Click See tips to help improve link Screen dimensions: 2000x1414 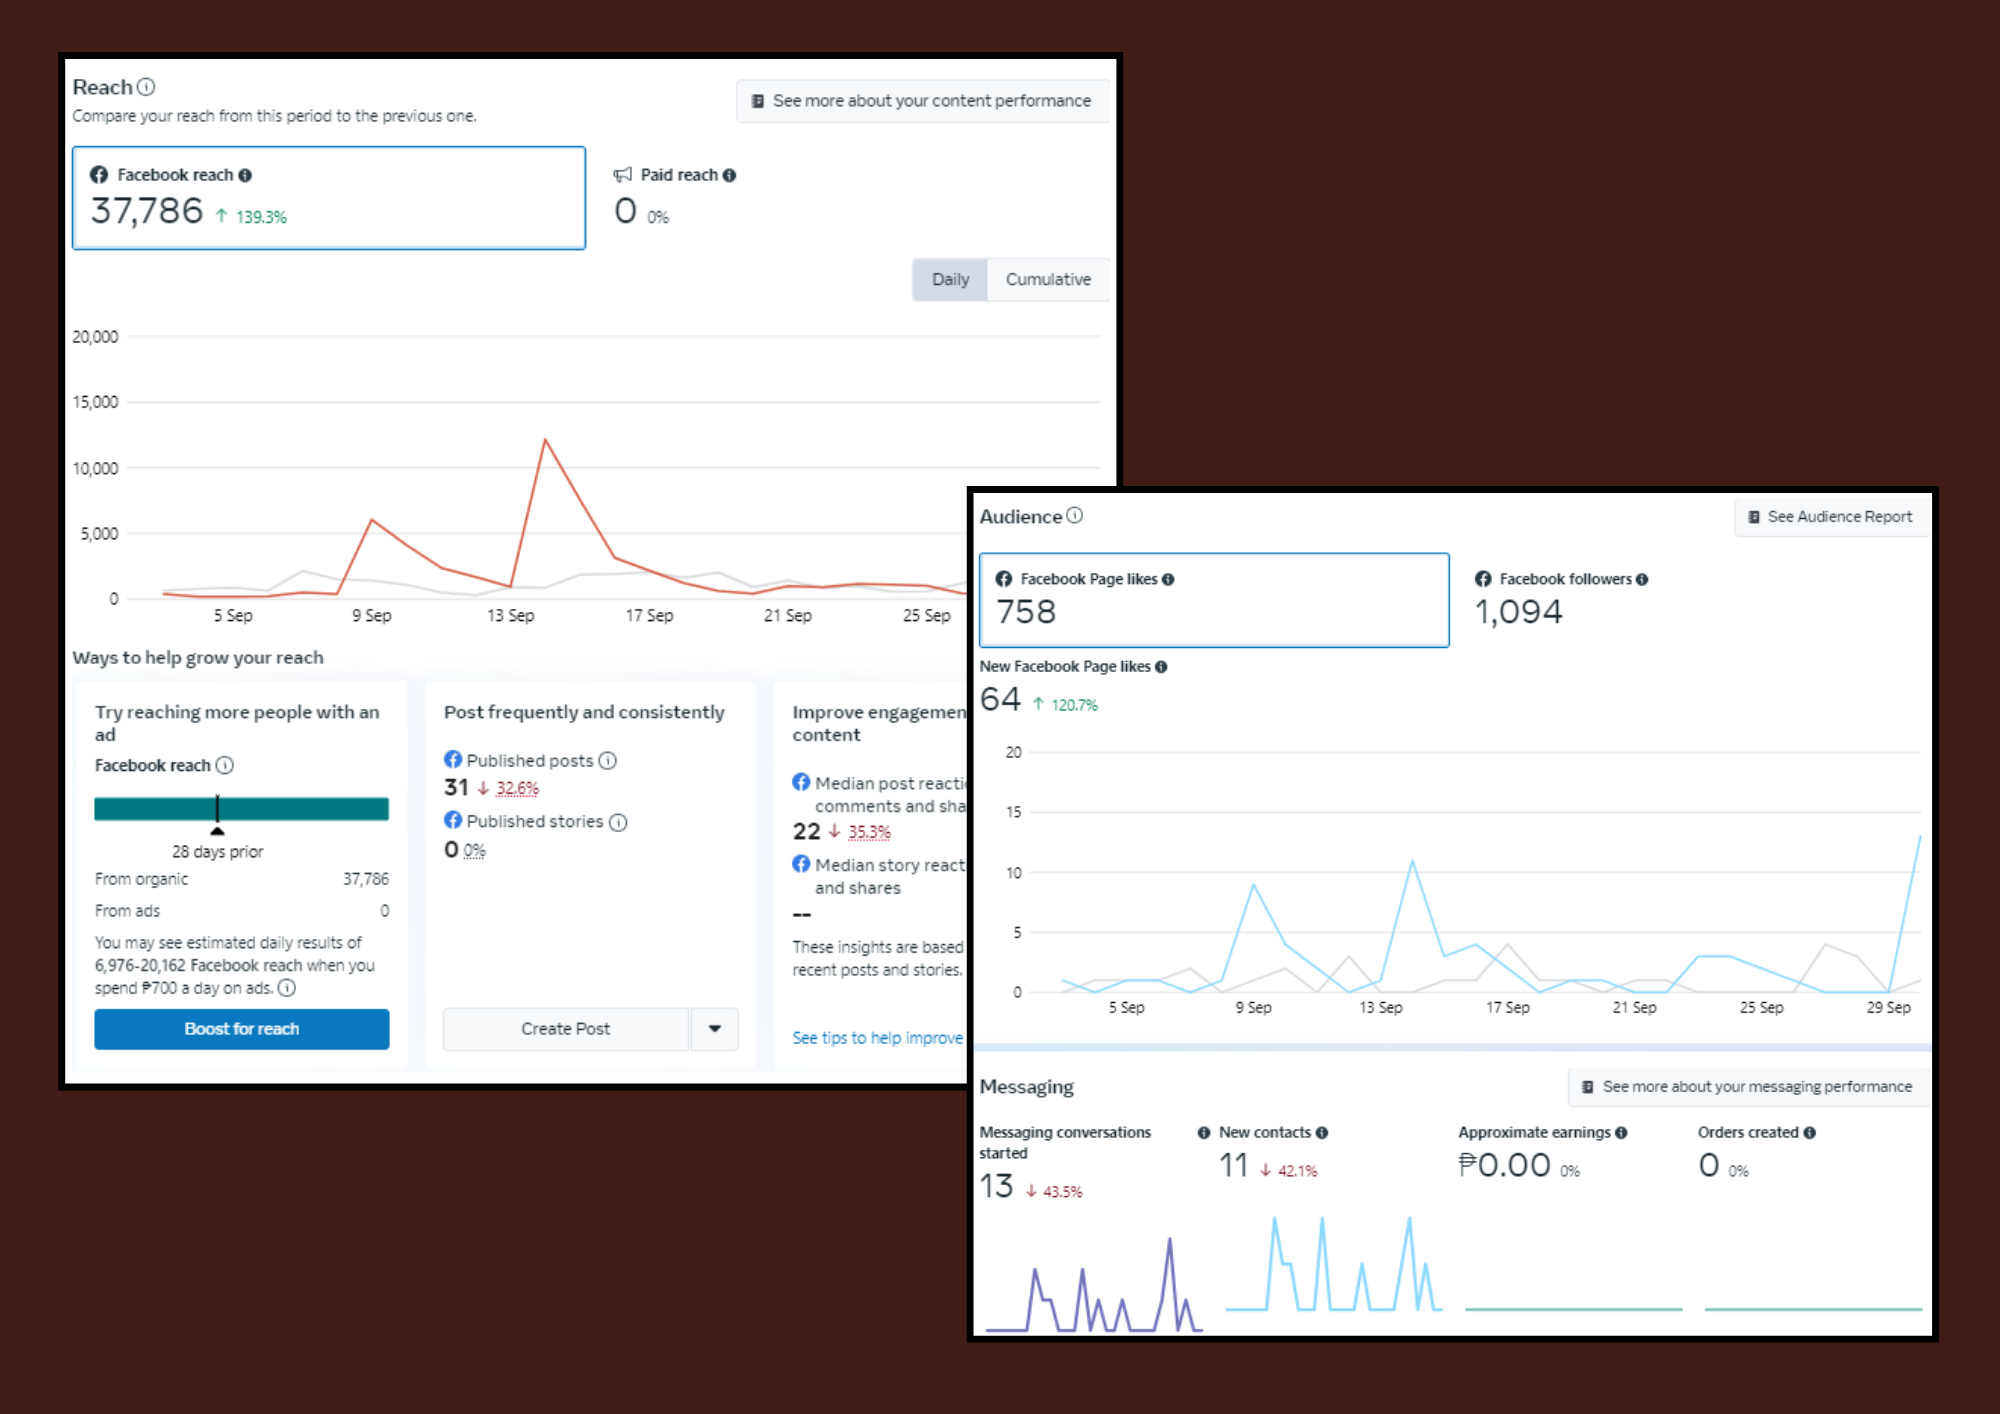point(877,1038)
